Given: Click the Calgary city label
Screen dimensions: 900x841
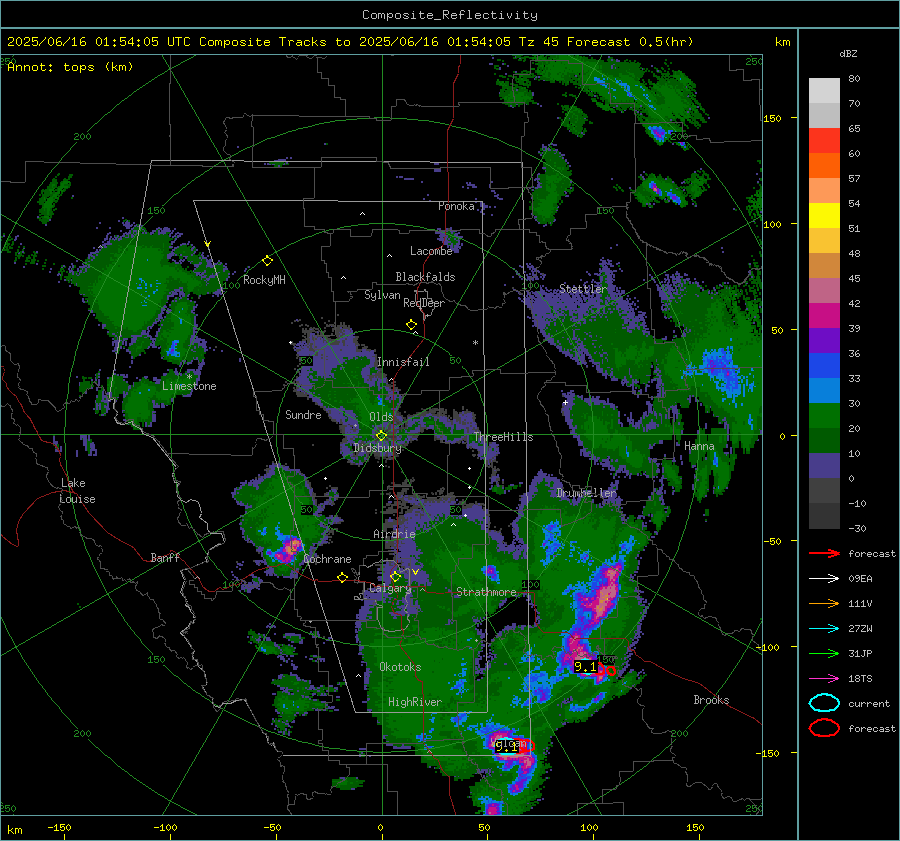Looking at the screenshot, I should (x=390, y=588).
